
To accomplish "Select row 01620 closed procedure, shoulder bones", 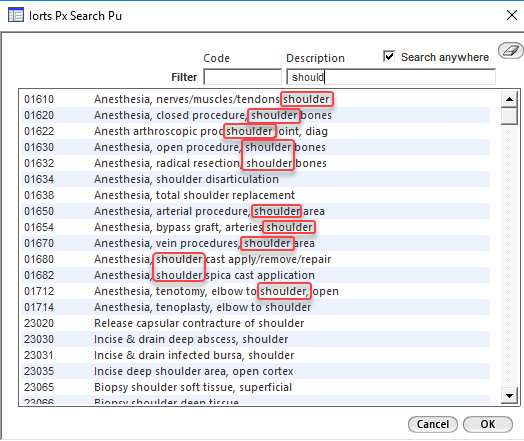I will 255,115.
